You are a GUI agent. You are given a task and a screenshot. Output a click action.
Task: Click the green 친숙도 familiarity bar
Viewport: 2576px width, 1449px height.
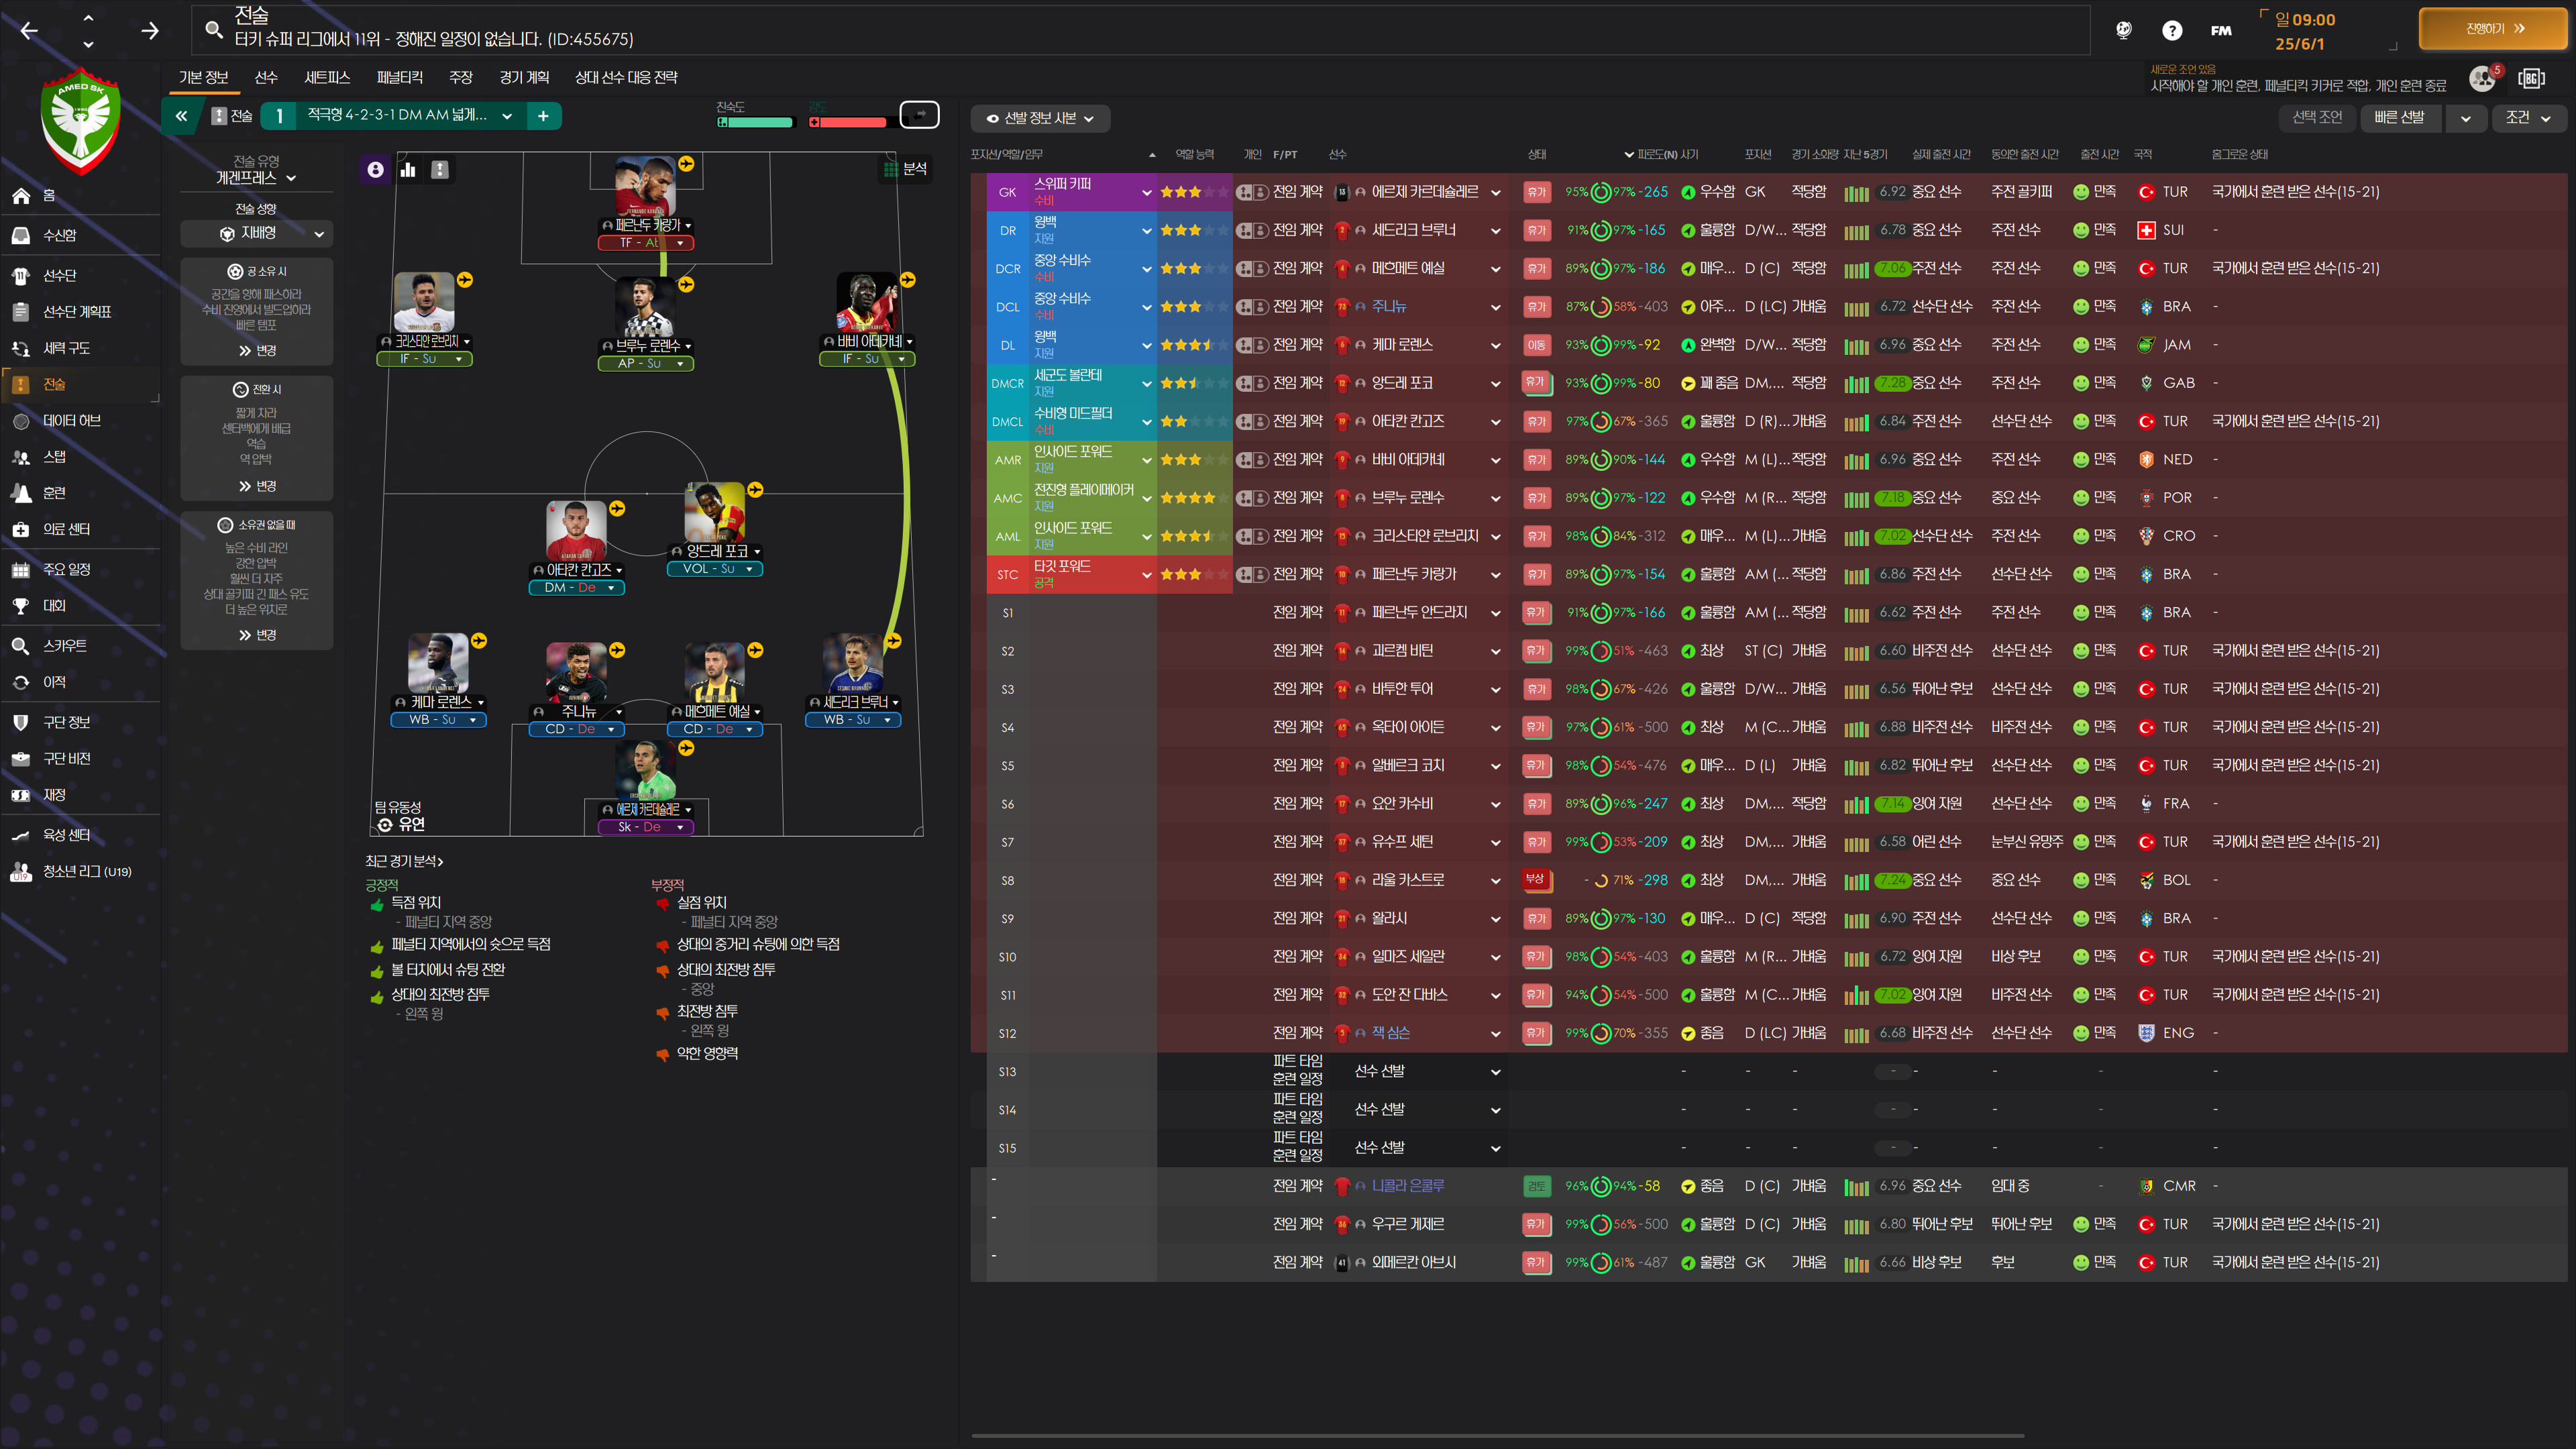tap(755, 122)
